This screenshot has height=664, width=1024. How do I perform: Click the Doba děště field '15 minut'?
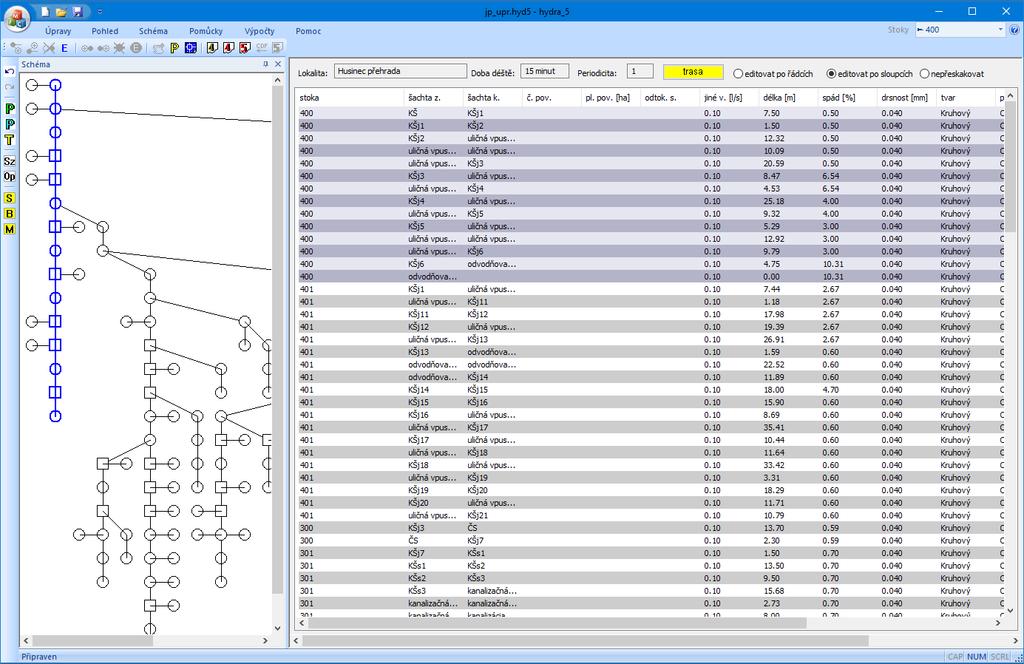pyautogui.click(x=544, y=71)
